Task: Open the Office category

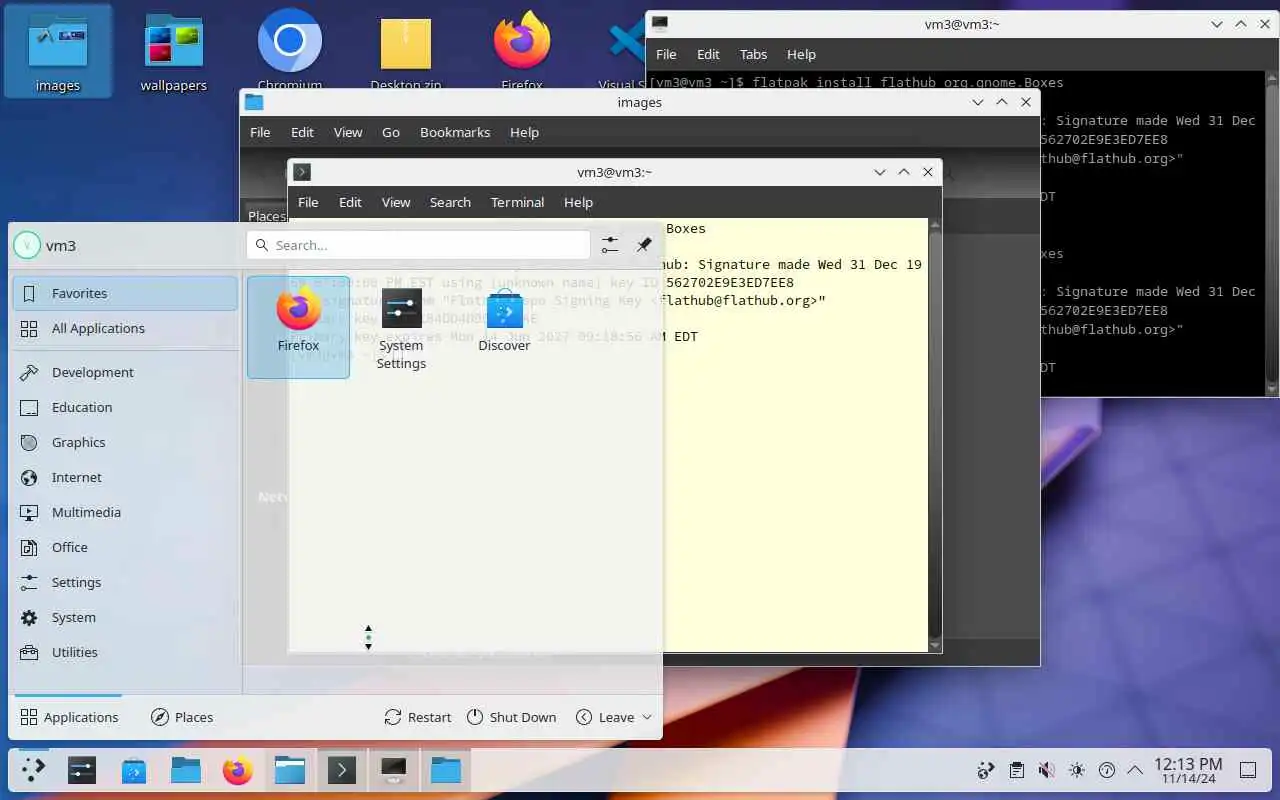Action: pyautogui.click(x=125, y=547)
